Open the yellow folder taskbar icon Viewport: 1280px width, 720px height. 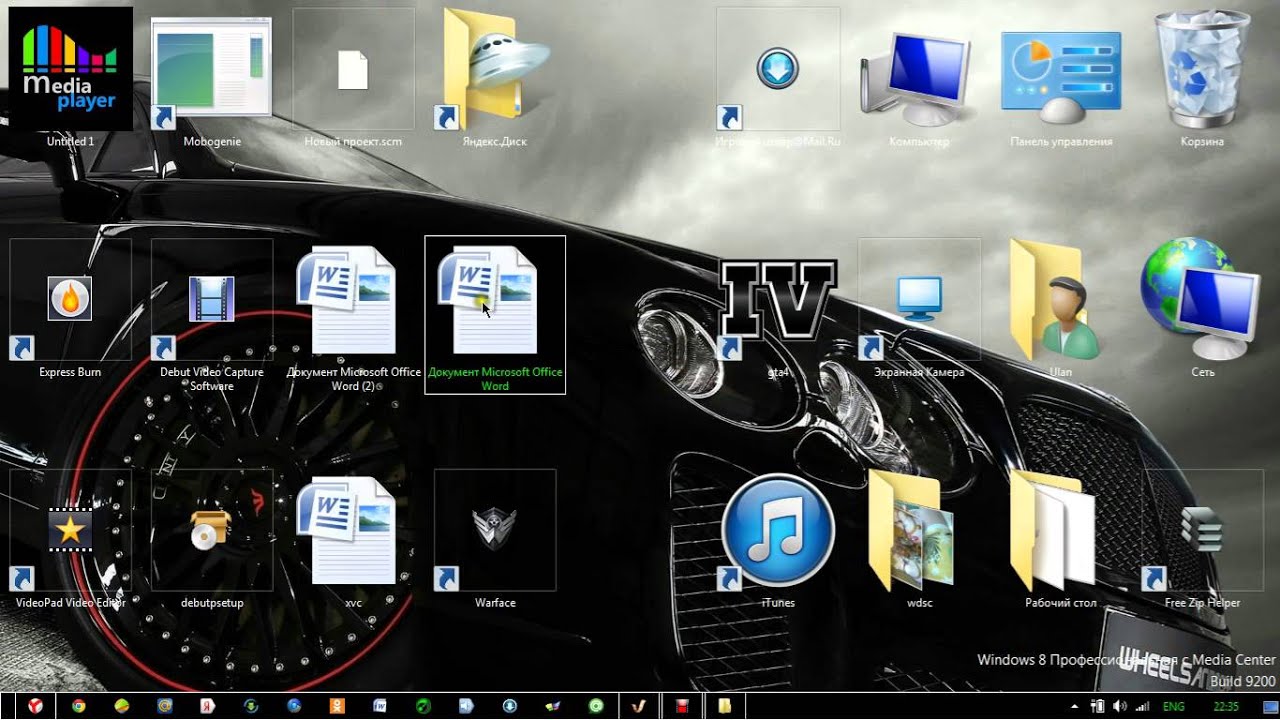coord(724,706)
